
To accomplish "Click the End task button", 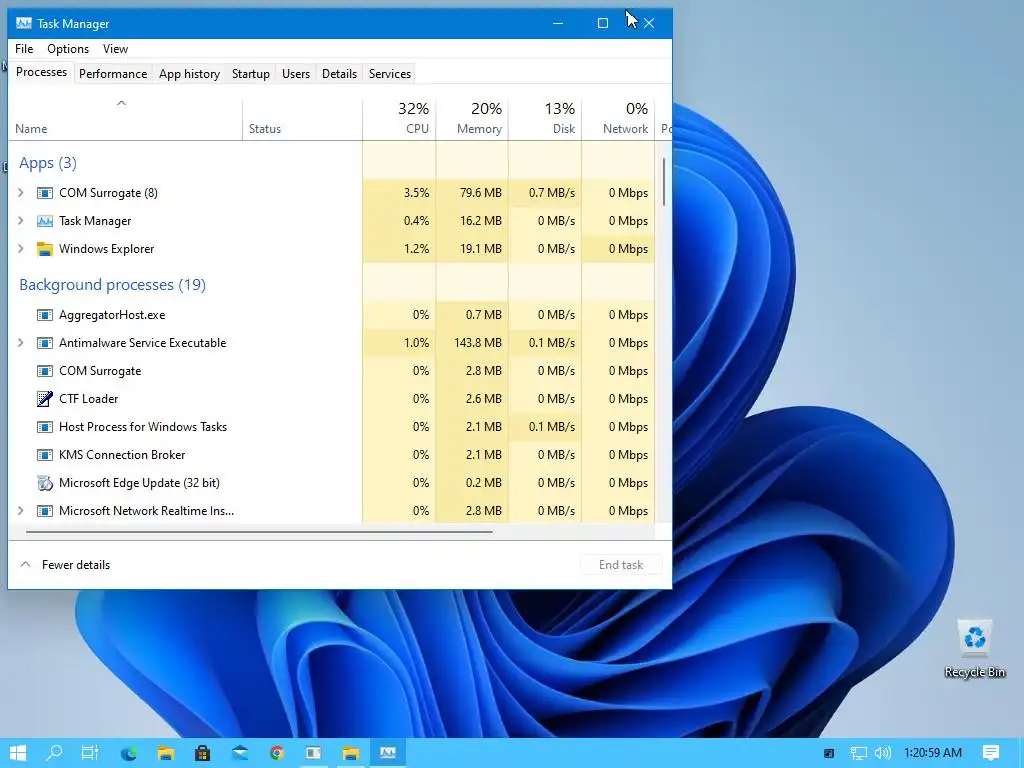I will tap(621, 565).
